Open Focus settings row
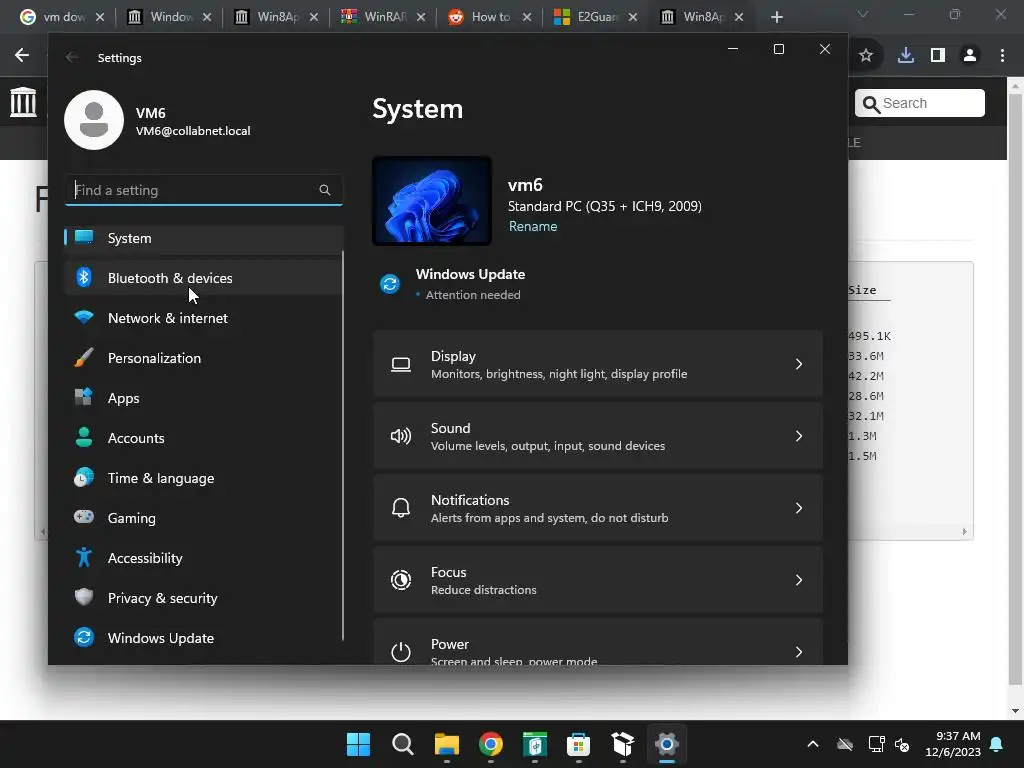 [x=598, y=580]
